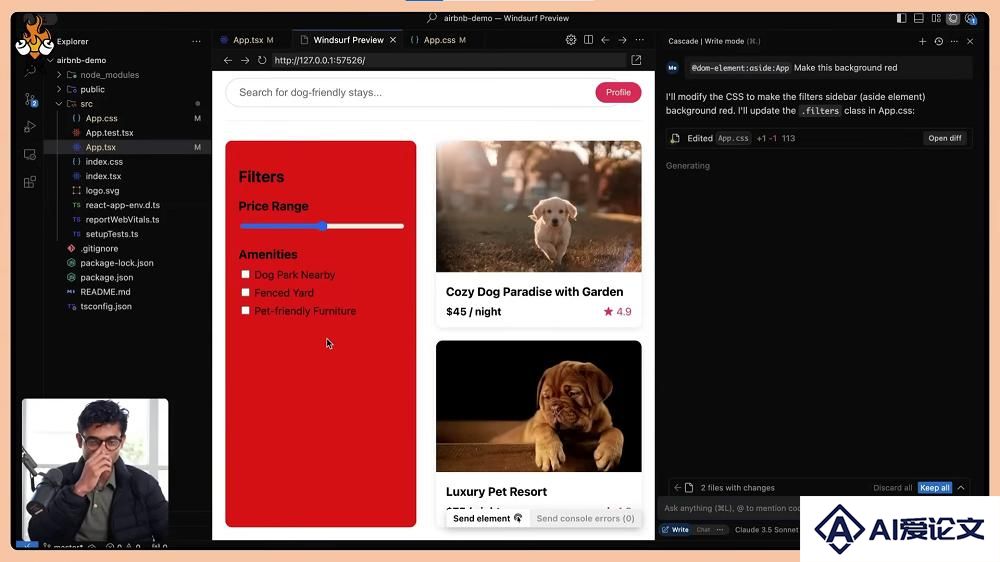
Task: Open README.md file
Action: pyautogui.click(x=105, y=292)
